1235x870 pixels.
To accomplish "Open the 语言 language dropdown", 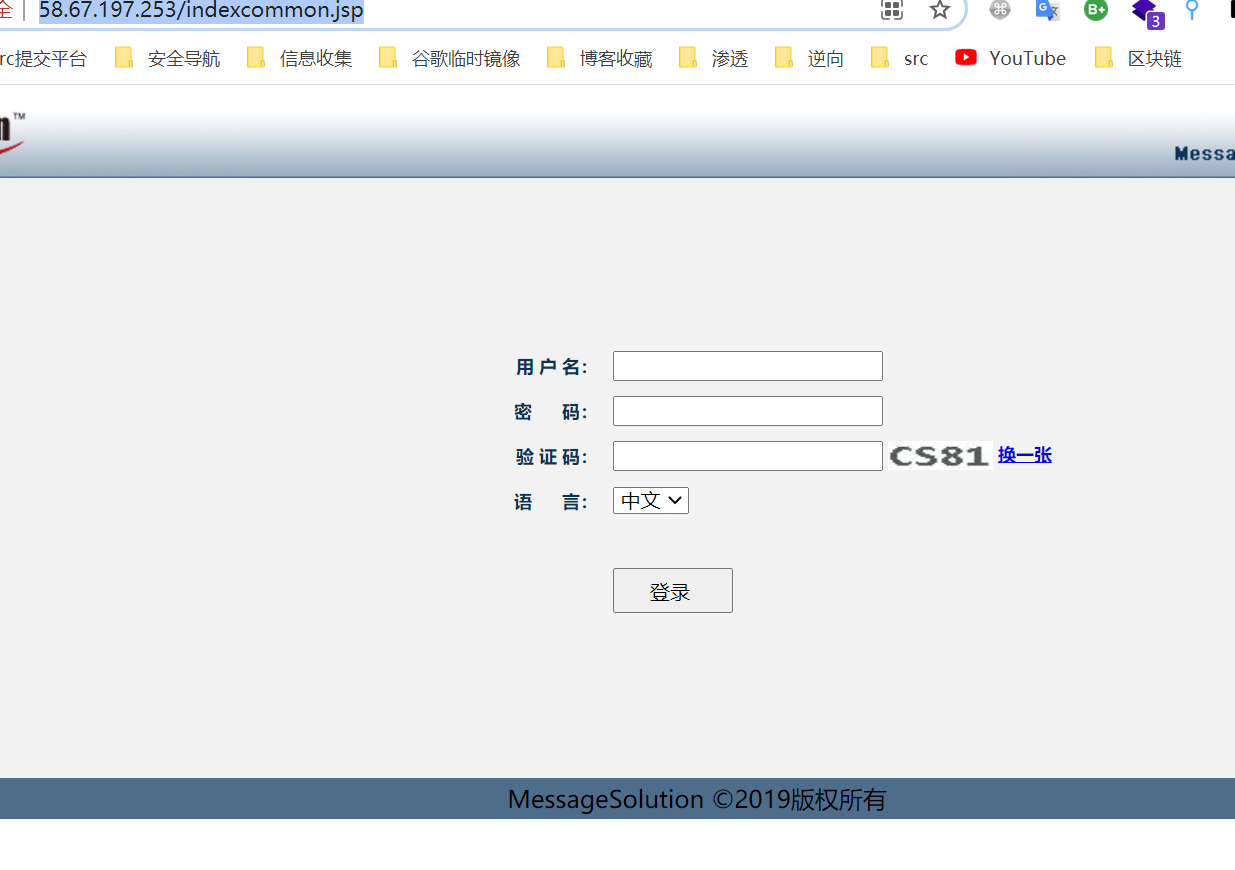I will point(650,501).
